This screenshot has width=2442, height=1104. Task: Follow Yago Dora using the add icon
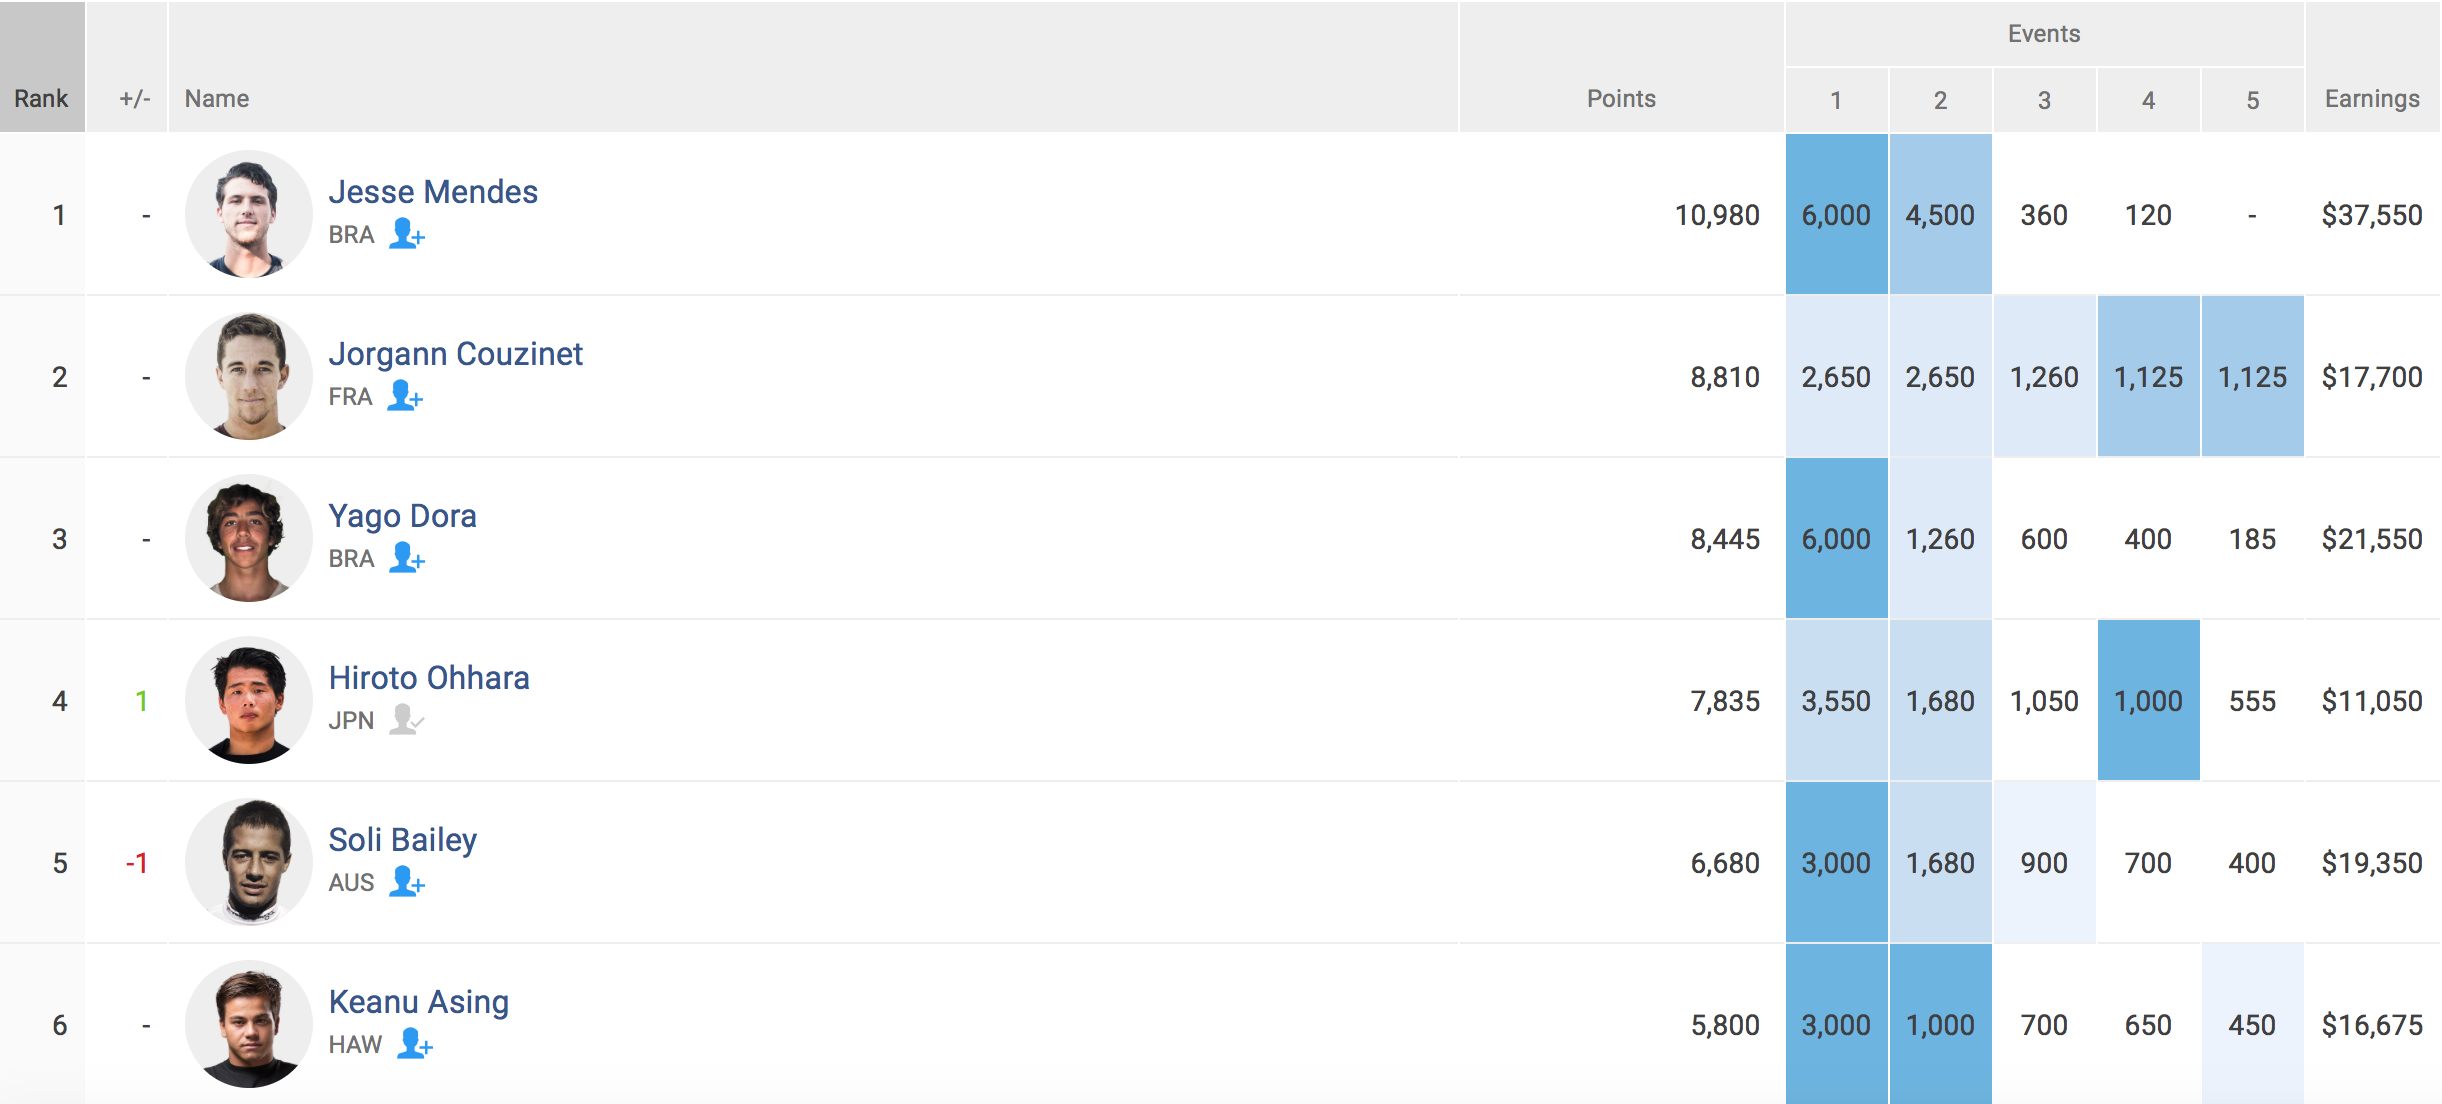click(406, 558)
